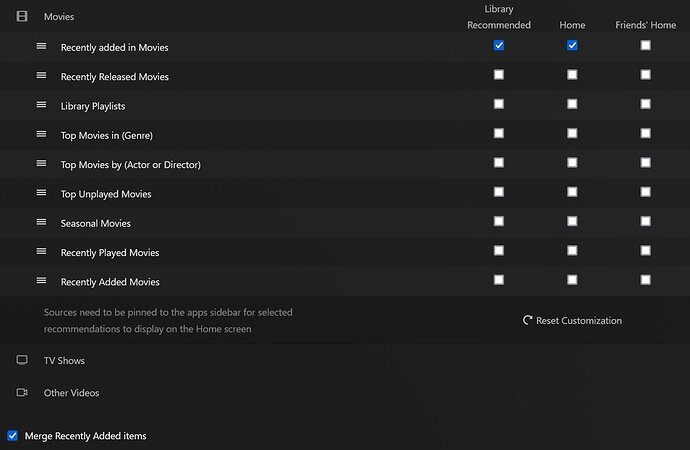This screenshot has width=690, height=450.
Task: Click Reset Customization button
Action: click(x=572, y=320)
